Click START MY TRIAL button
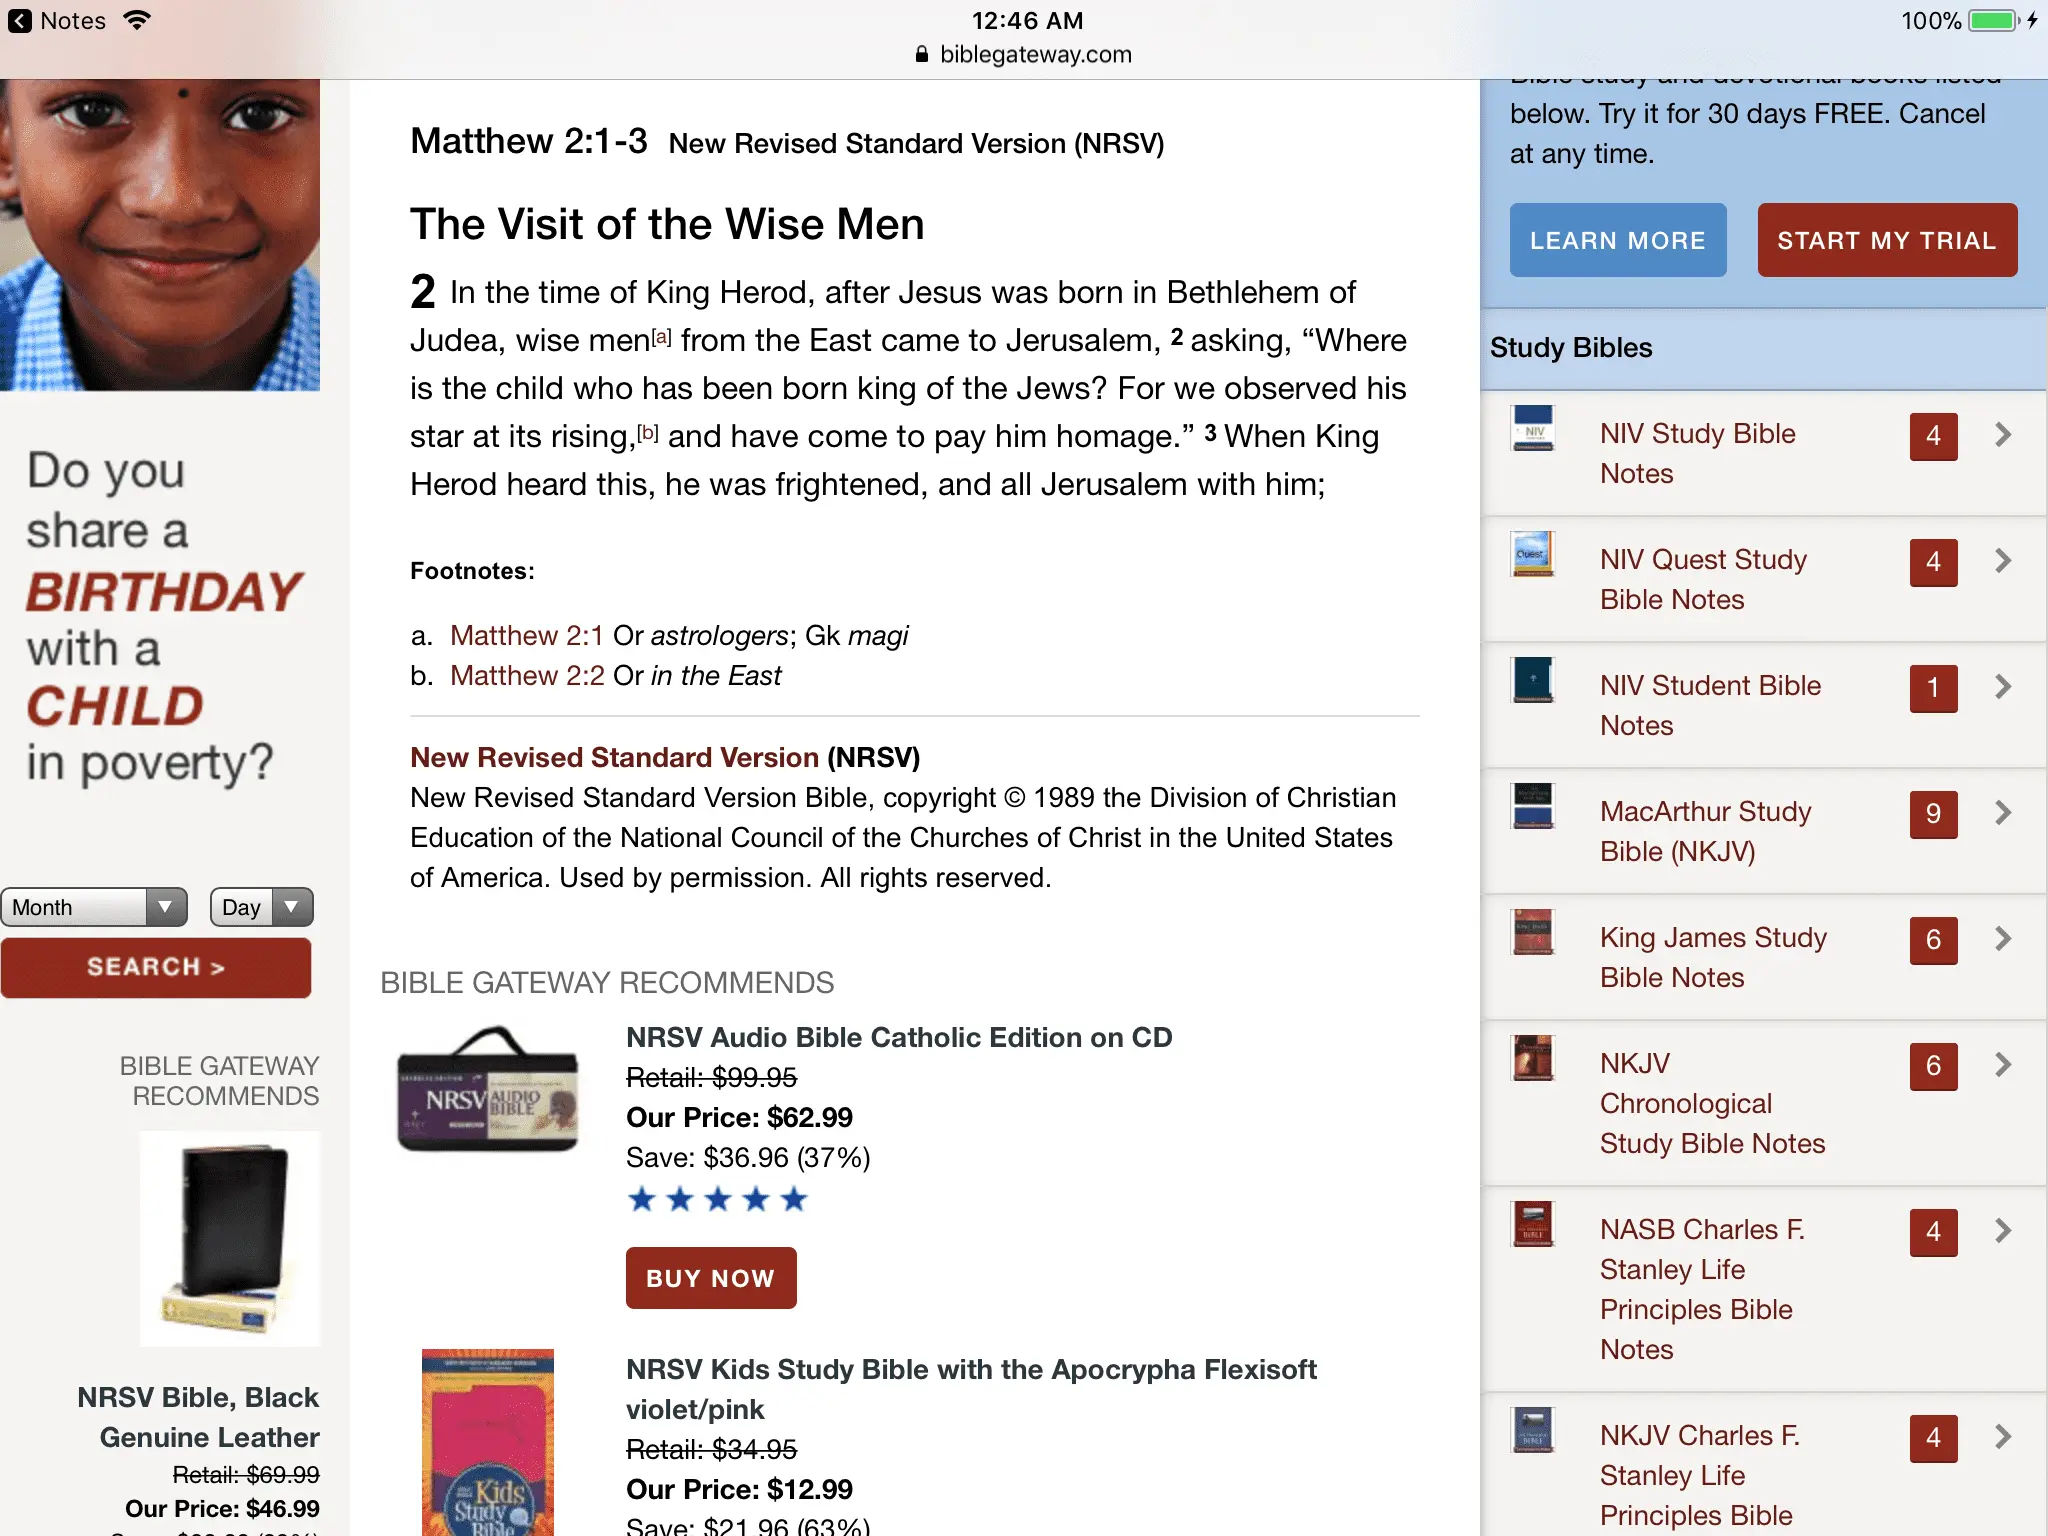Screen dimensions: 2048x1536 pos(1887,240)
